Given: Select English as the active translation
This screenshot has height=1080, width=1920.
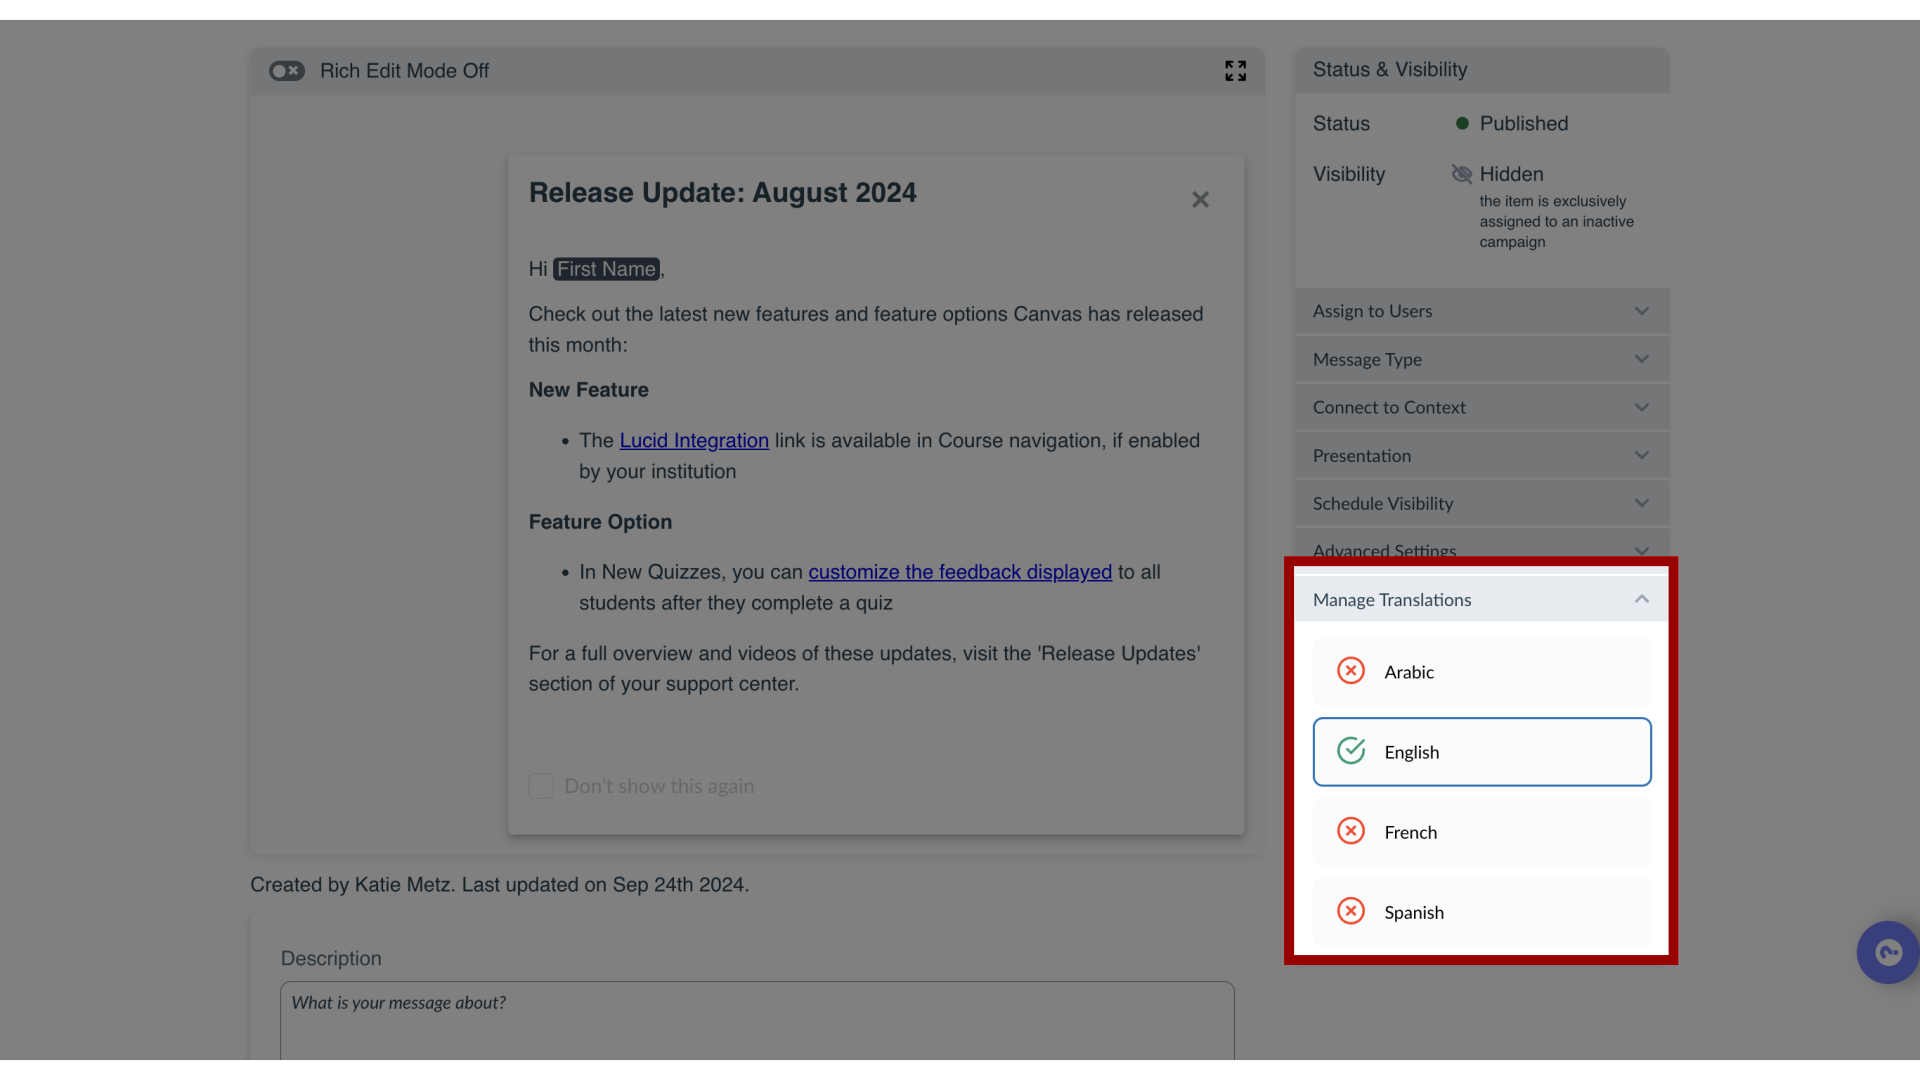Looking at the screenshot, I should (x=1481, y=752).
